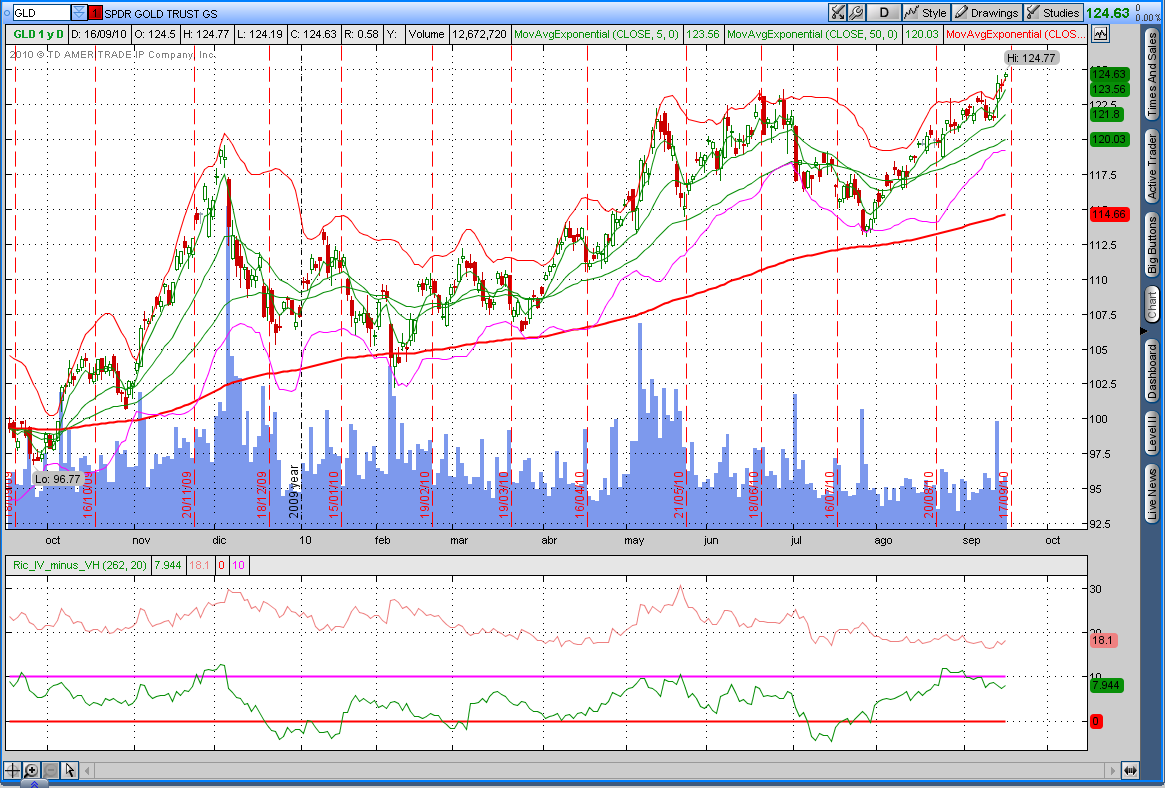Click the study/brush icon with arrow in top toolbar
This screenshot has height=788, width=1165.
coord(838,13)
